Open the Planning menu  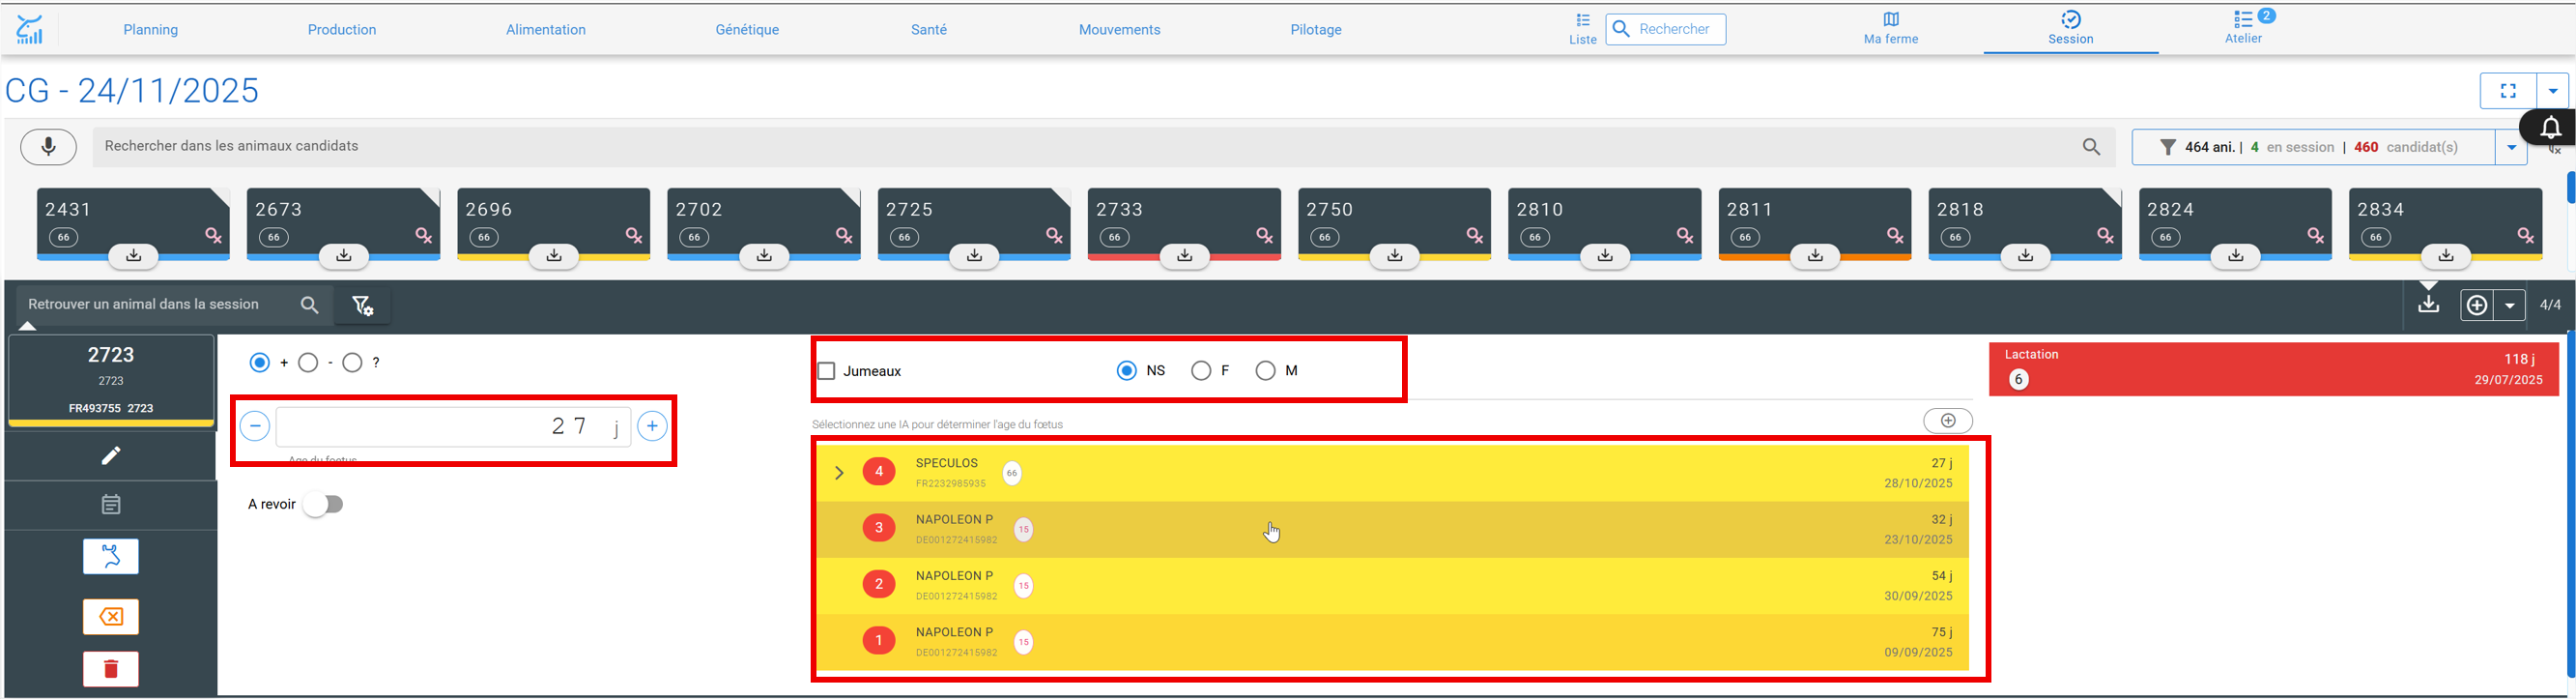tap(151, 30)
